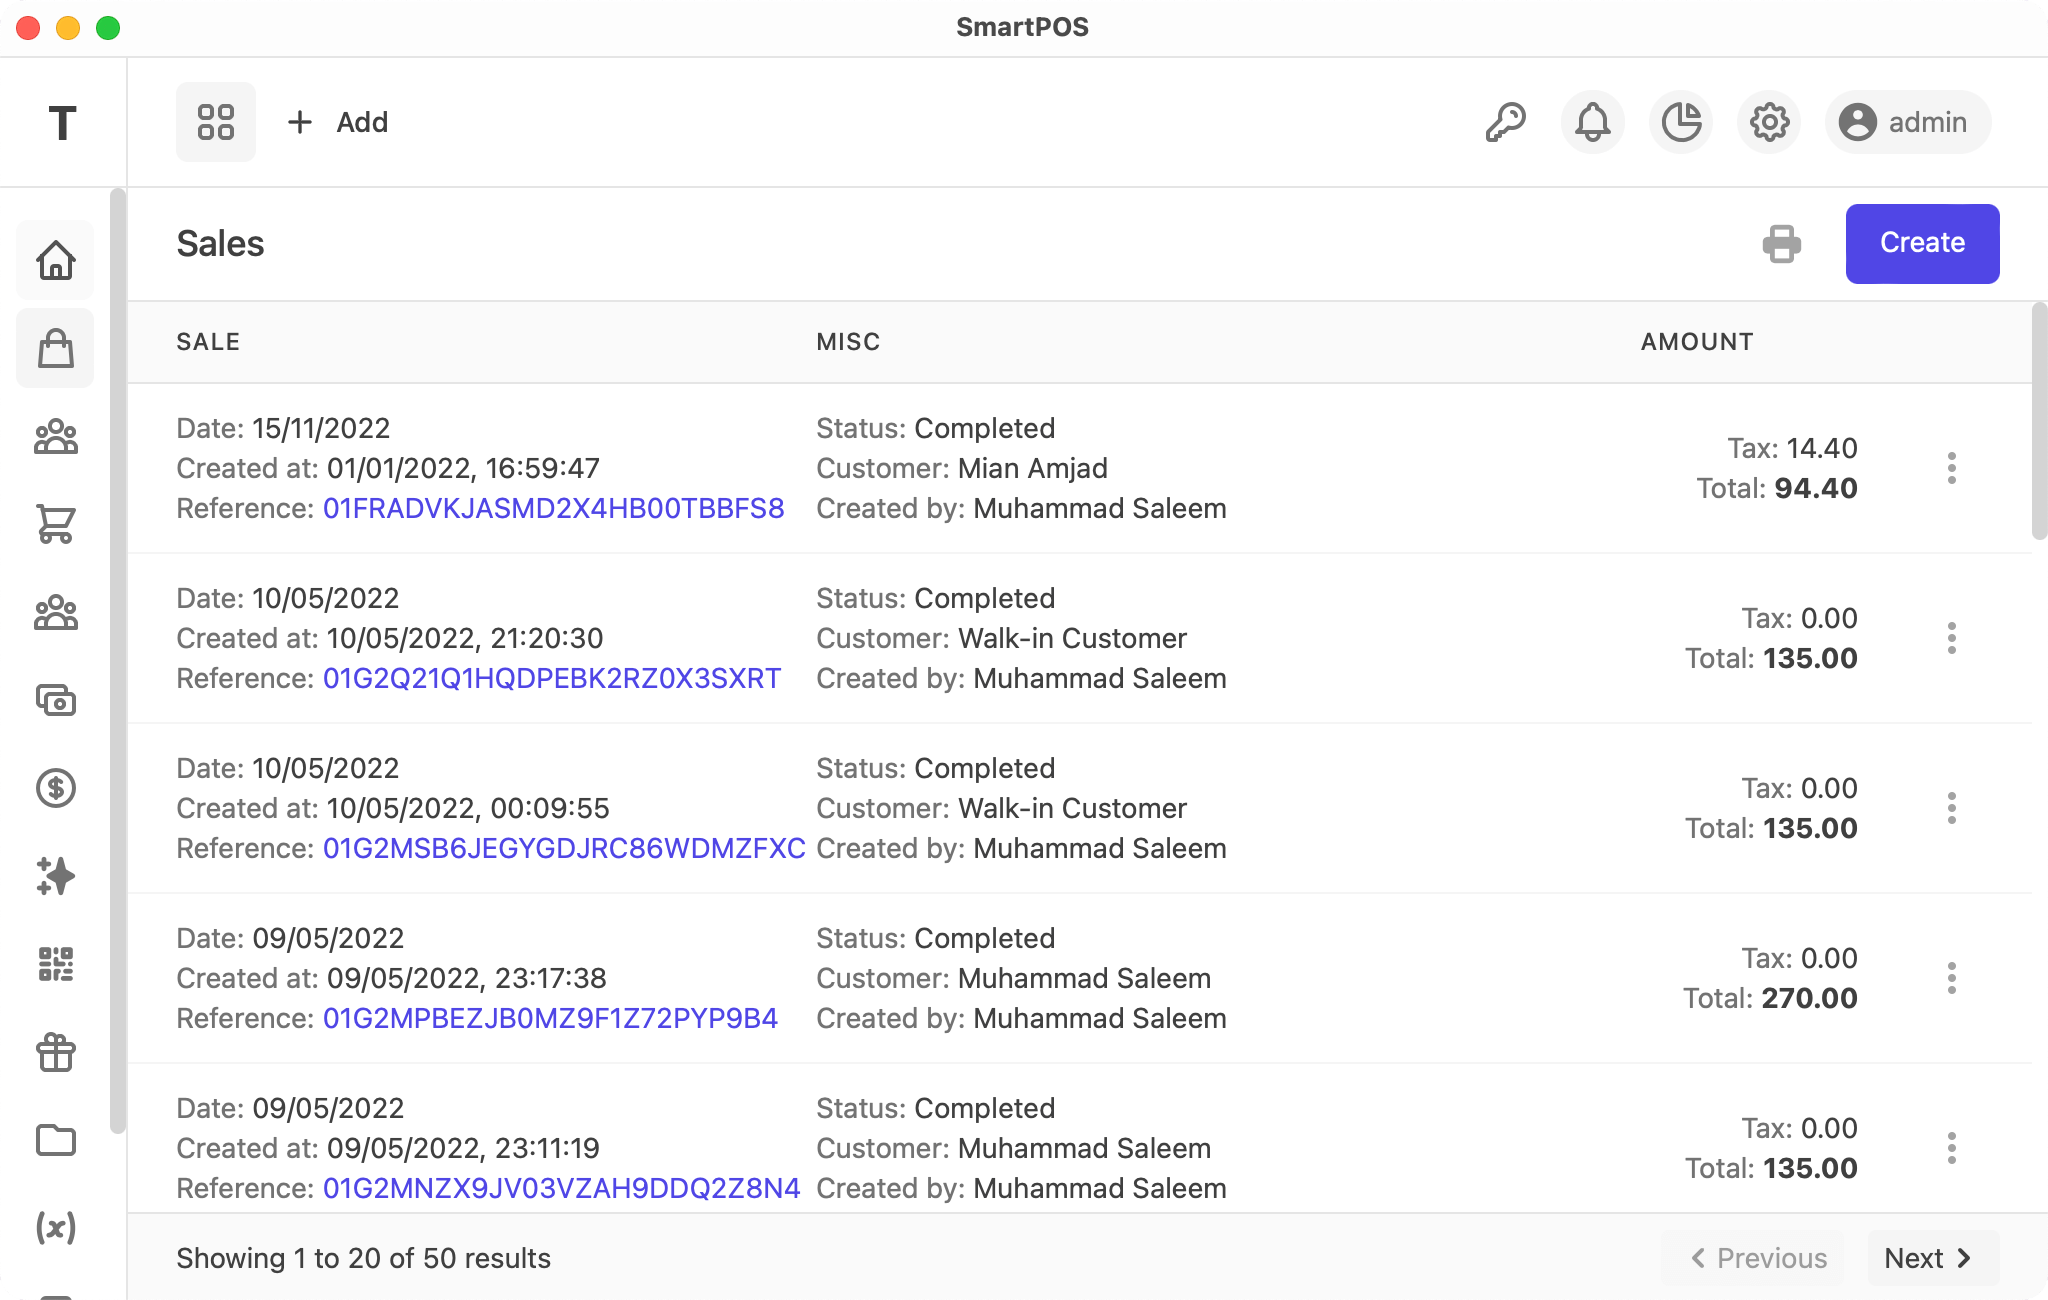Viewport: 2048px width, 1300px height.
Task: Click the printer icon next to Create
Action: [1781, 243]
